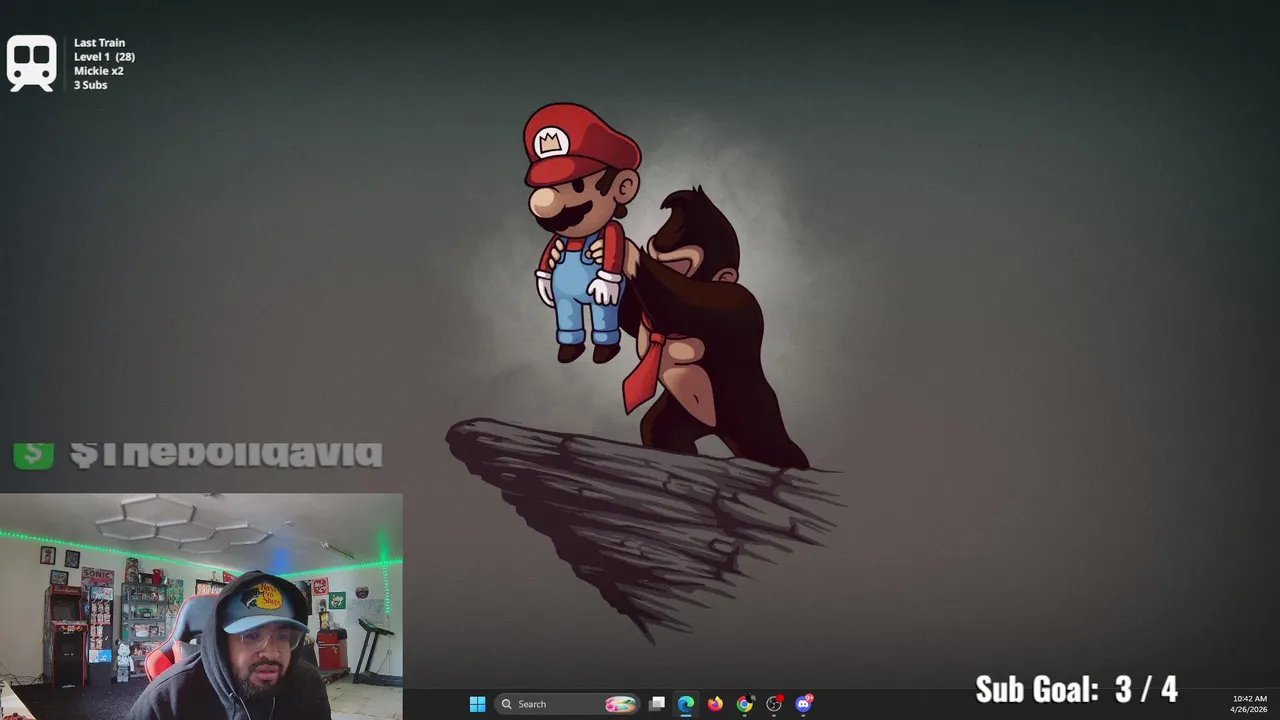Image resolution: width=1280 pixels, height=720 pixels.
Task: Launch Microsoft Edge from the taskbar
Action: pos(686,704)
